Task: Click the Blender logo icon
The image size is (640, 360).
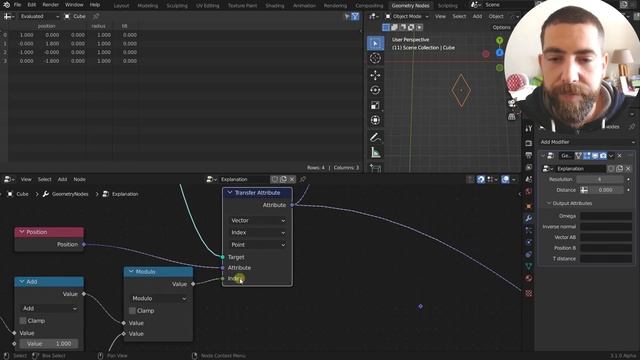Action: (x=6, y=5)
